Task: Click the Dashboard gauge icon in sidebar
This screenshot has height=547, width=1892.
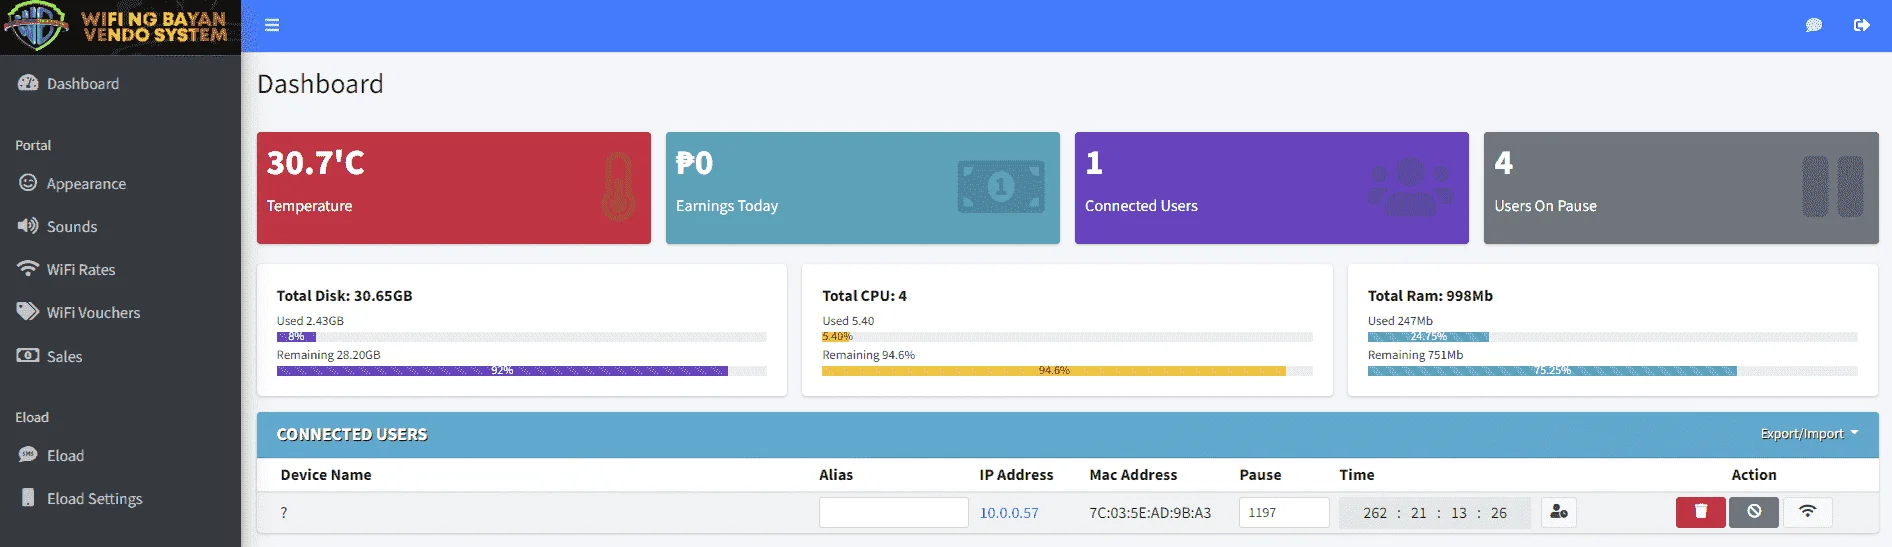Action: tap(28, 83)
